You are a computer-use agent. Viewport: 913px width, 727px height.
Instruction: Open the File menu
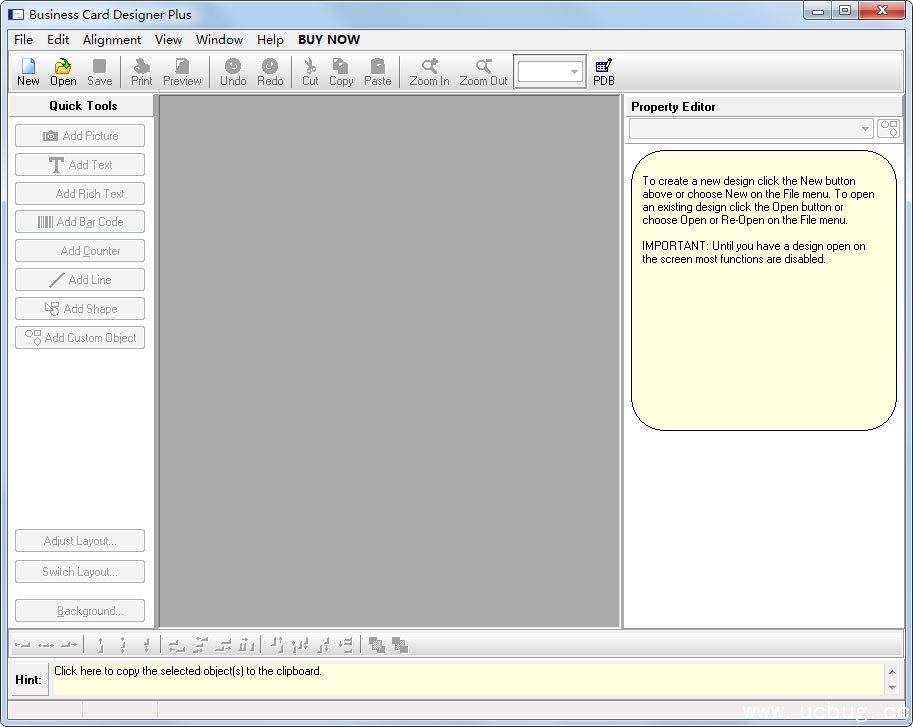tap(23, 40)
